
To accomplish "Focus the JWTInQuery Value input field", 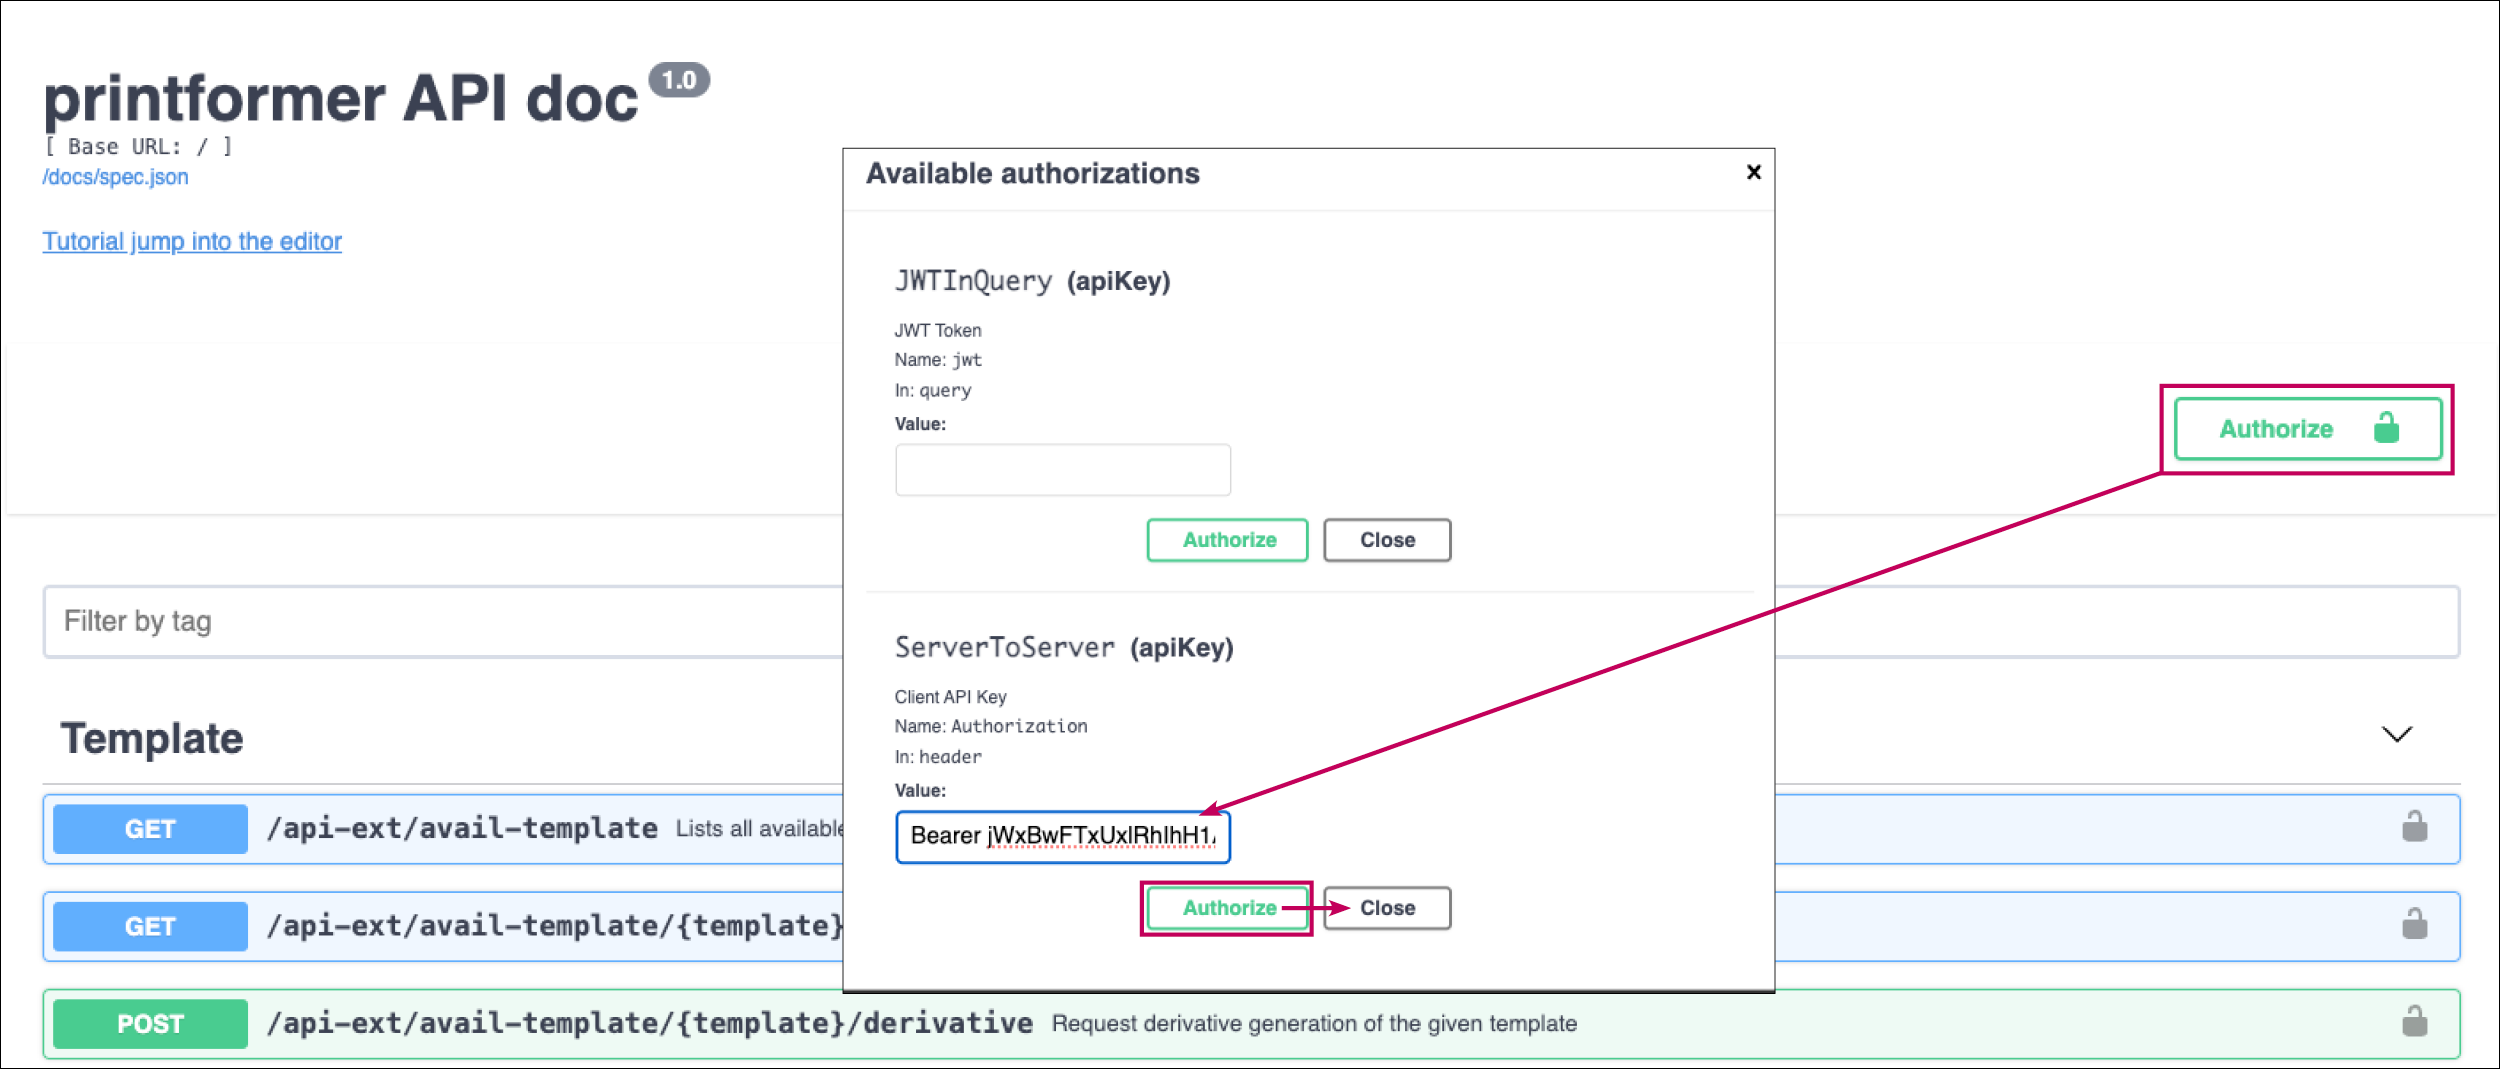I will point(1062,470).
